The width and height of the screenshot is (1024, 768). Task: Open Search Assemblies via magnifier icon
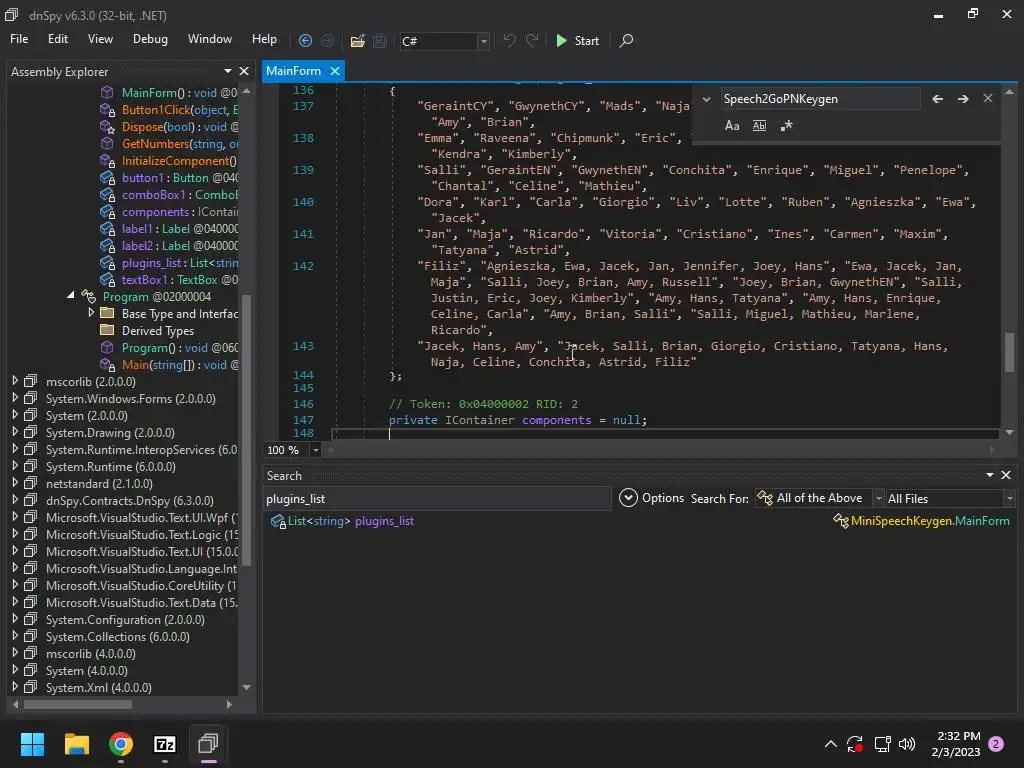pyautogui.click(x=626, y=40)
